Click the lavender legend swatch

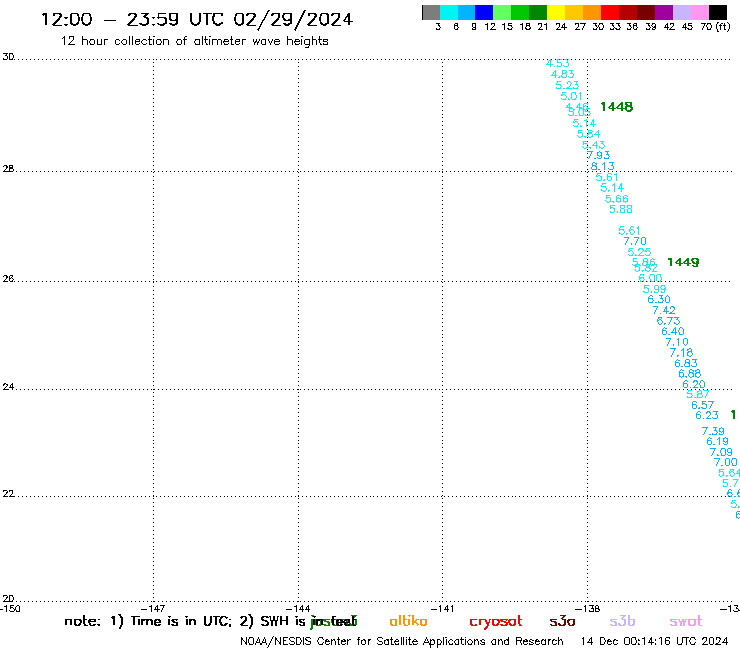(x=681, y=12)
